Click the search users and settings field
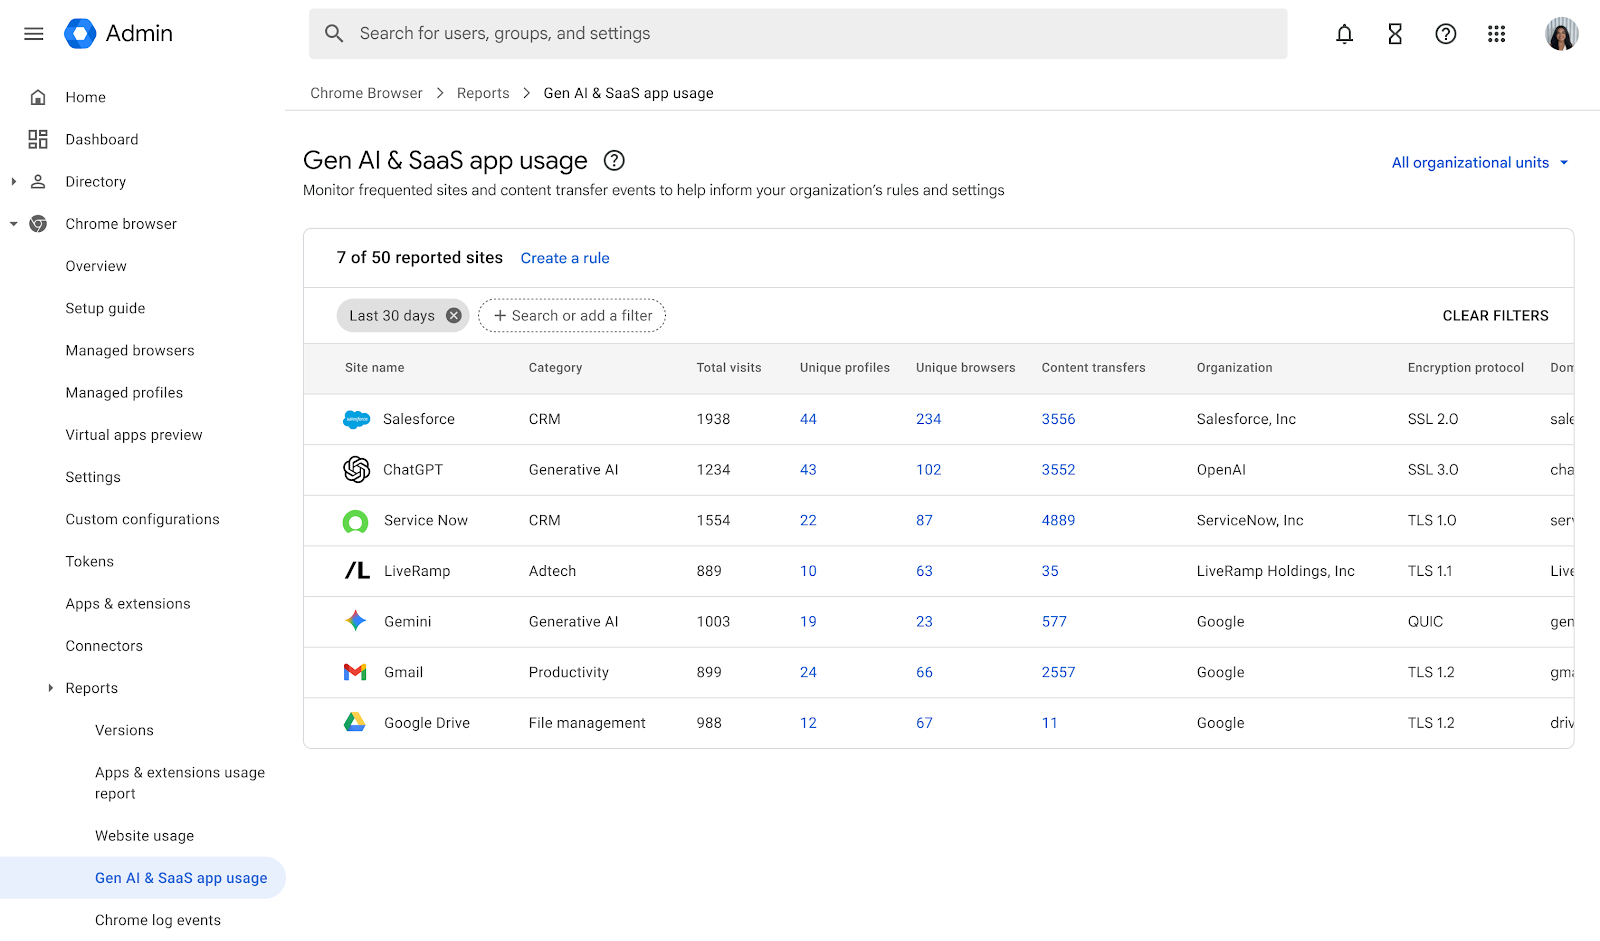This screenshot has height=941, width=1600. pos(798,34)
